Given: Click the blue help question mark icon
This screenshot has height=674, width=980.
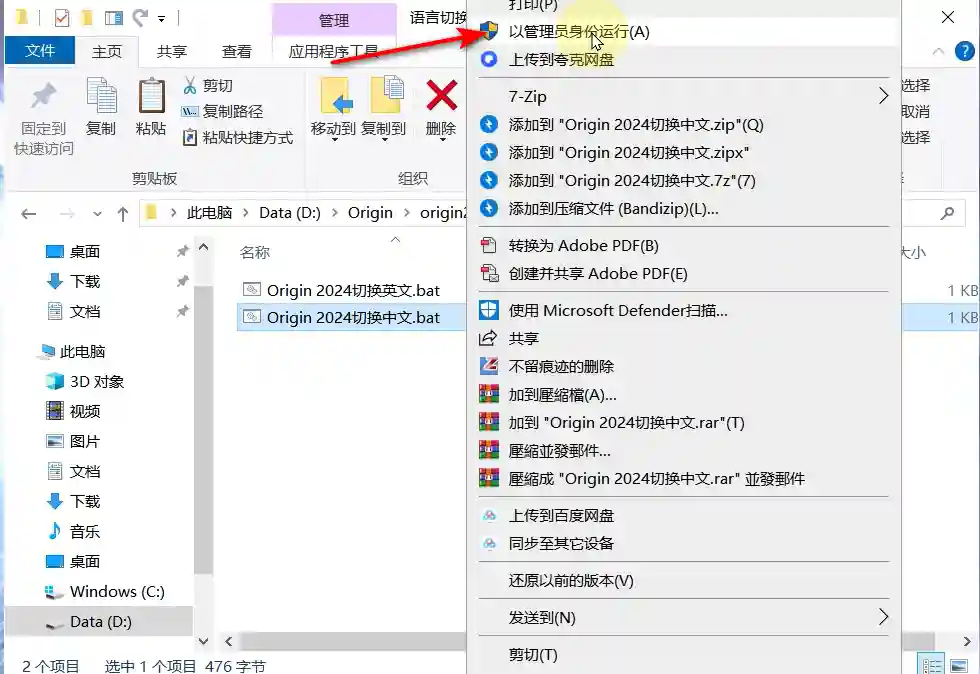Looking at the screenshot, I should (x=964, y=51).
